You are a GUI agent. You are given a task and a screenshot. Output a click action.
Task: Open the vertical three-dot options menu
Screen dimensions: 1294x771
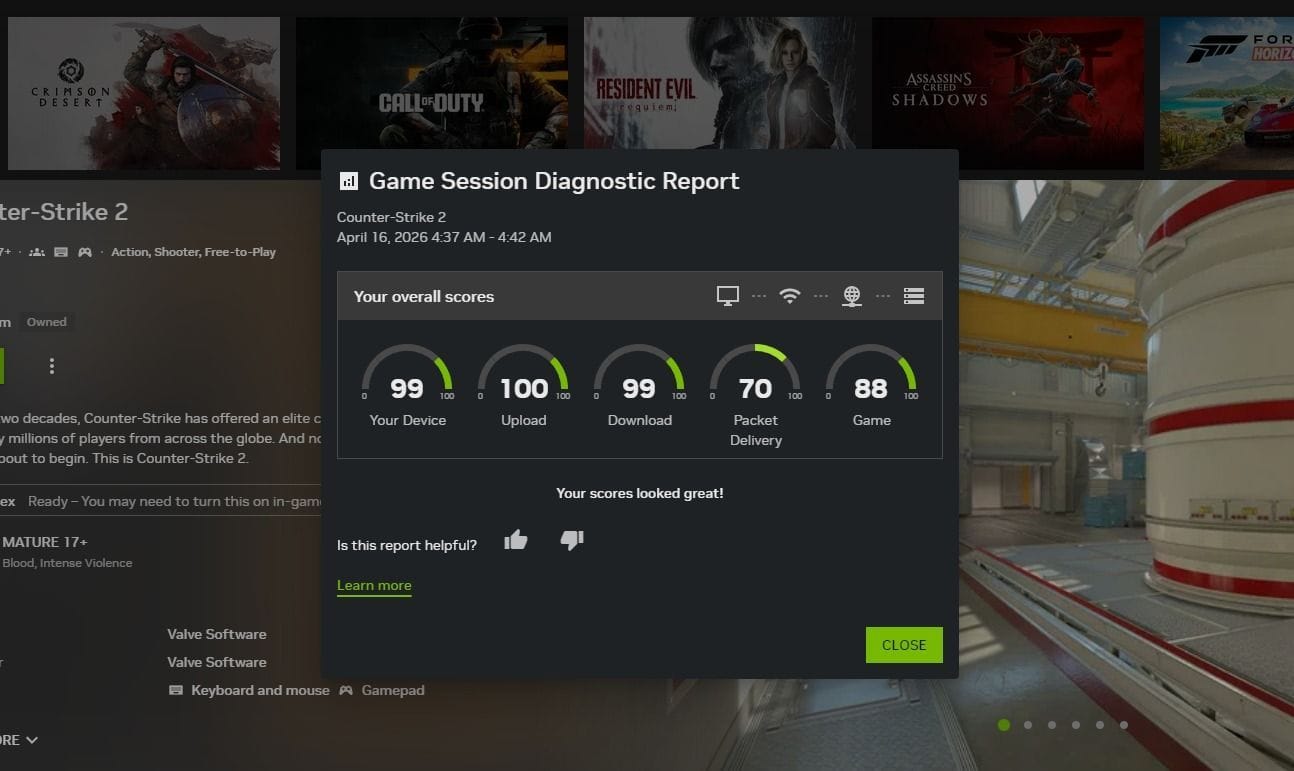click(x=51, y=365)
